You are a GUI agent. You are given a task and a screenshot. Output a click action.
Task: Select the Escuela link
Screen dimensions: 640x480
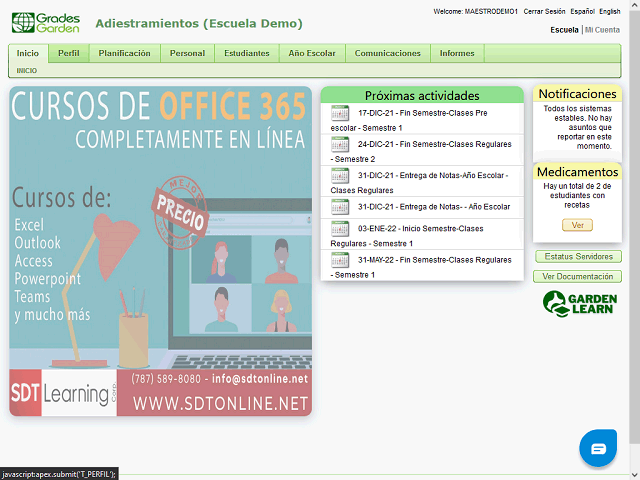(x=564, y=30)
